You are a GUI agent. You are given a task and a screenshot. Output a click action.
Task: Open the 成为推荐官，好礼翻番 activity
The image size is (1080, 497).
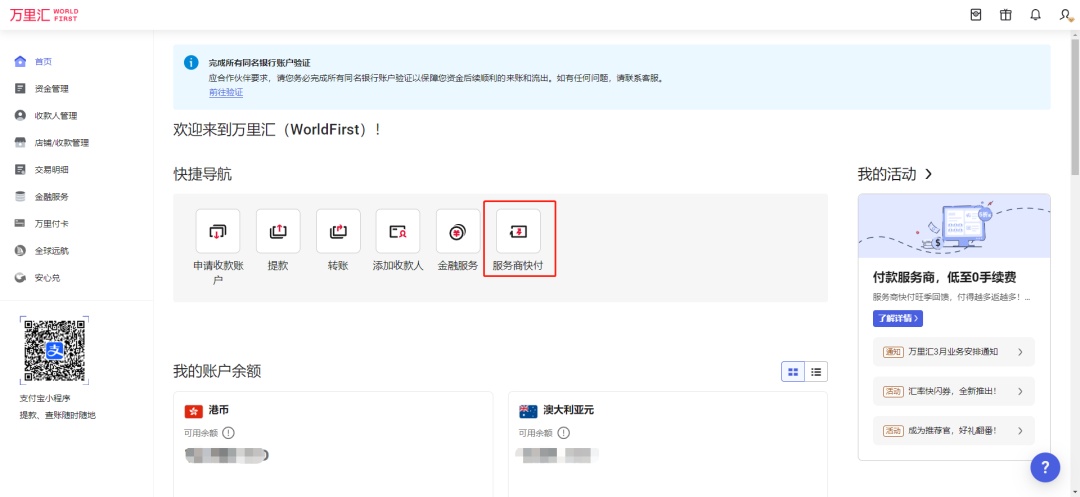click(x=953, y=431)
